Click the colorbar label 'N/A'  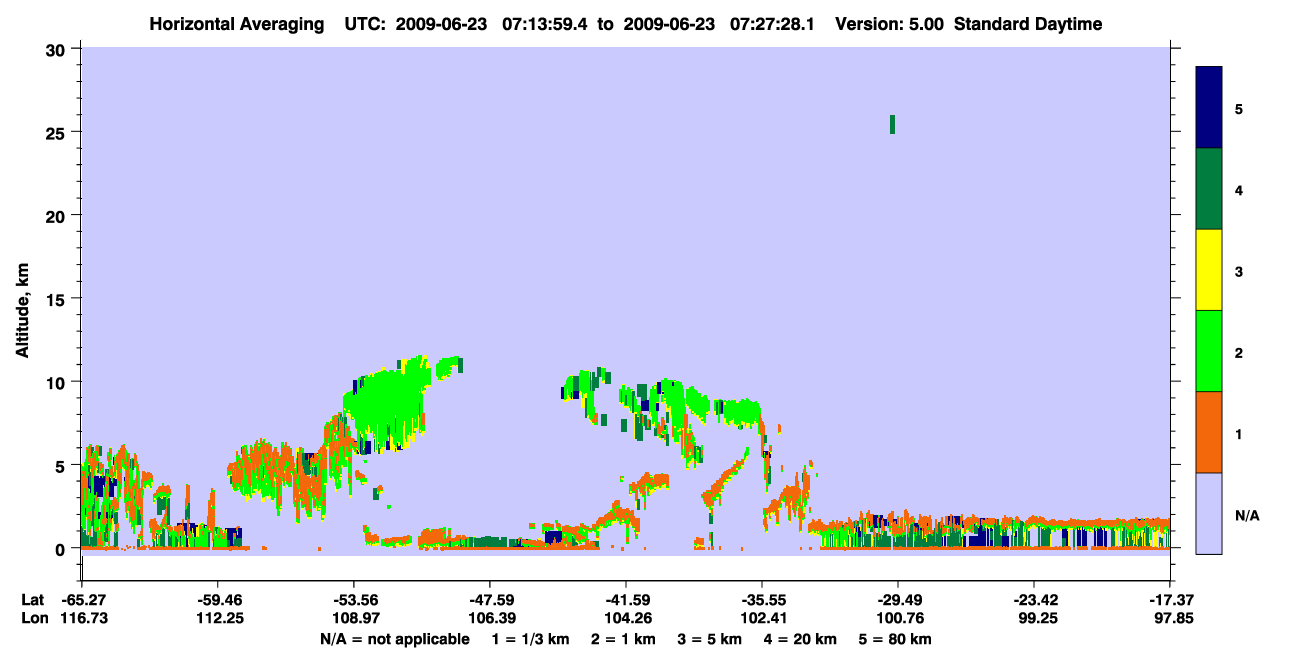click(x=1247, y=516)
